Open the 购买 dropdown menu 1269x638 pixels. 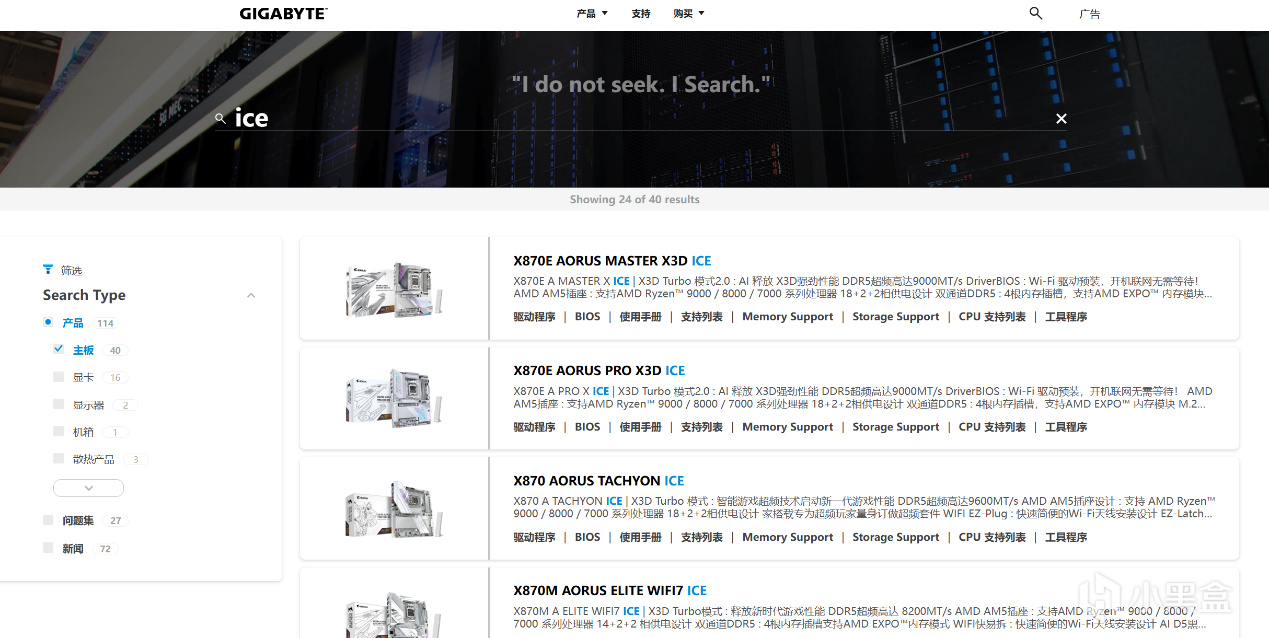pos(688,14)
